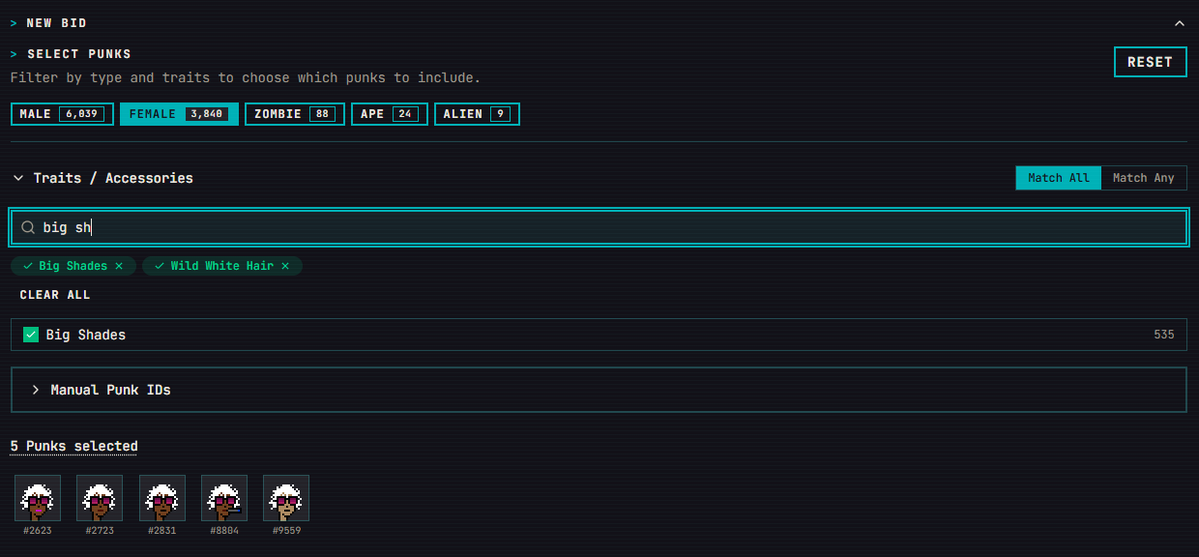This screenshot has width=1199, height=557.
Task: Click the magnifier search icon
Action: (x=28, y=227)
